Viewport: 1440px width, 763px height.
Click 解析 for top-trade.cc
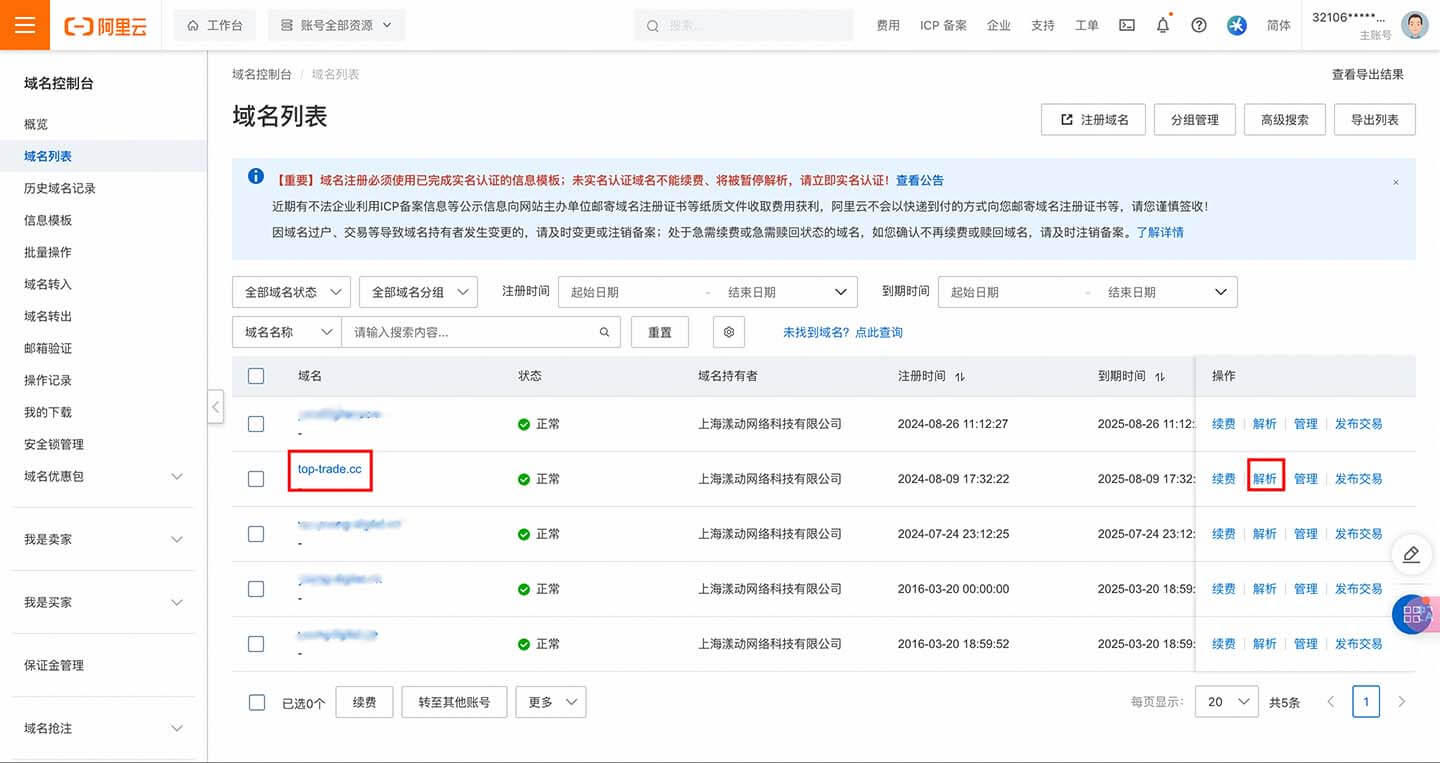point(1265,479)
